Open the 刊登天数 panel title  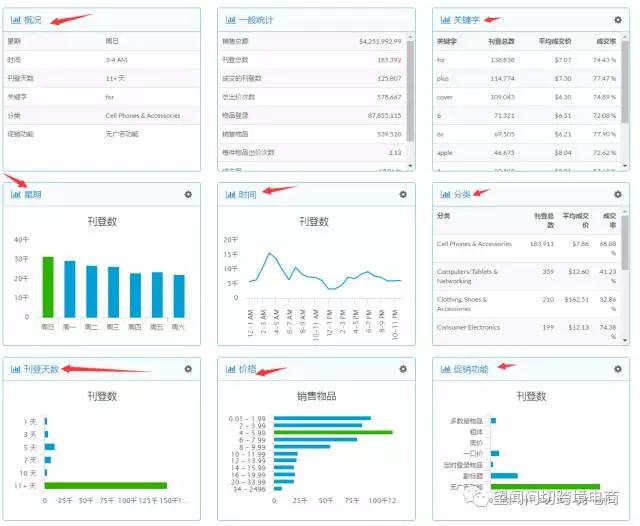41,369
